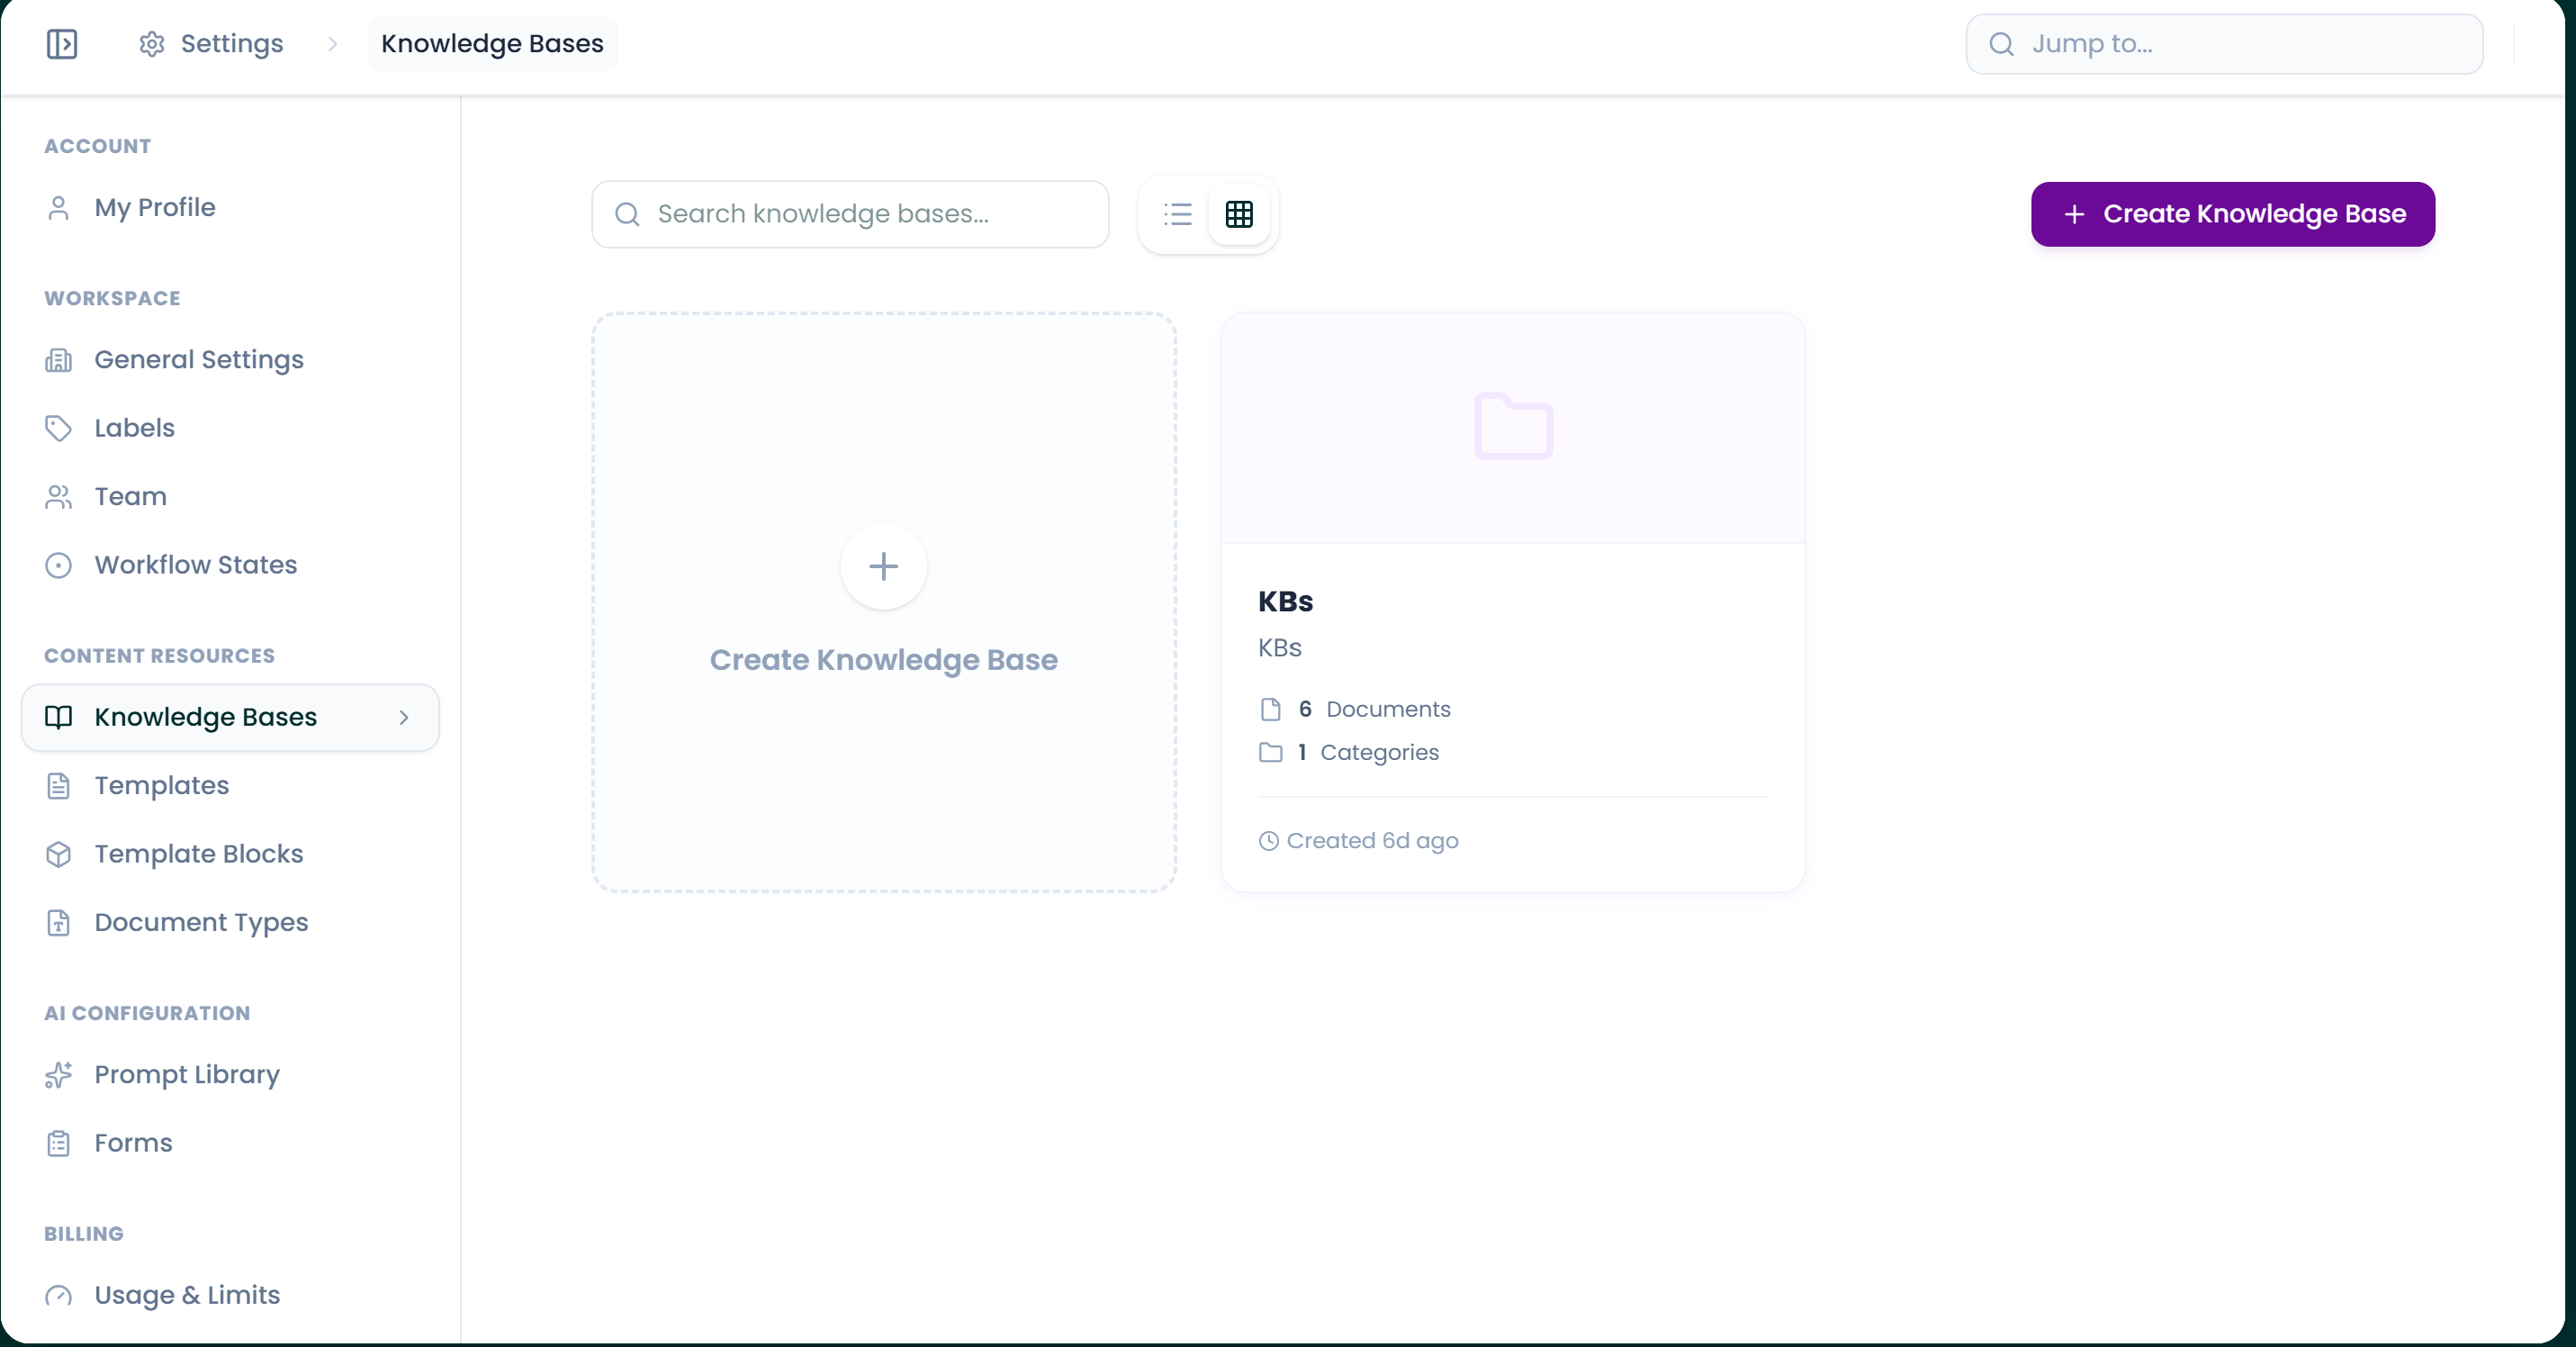Click the Prompt Library sparkle icon
This screenshot has width=2576, height=1347.
pos(58,1075)
